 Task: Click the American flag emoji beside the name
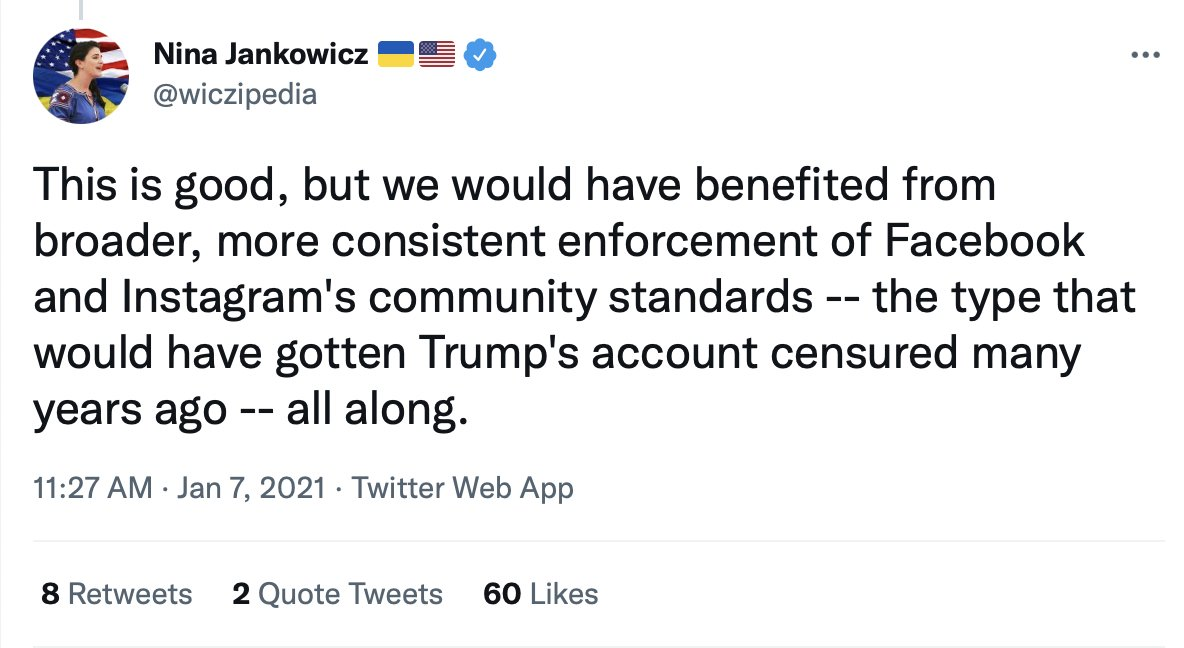[437, 54]
